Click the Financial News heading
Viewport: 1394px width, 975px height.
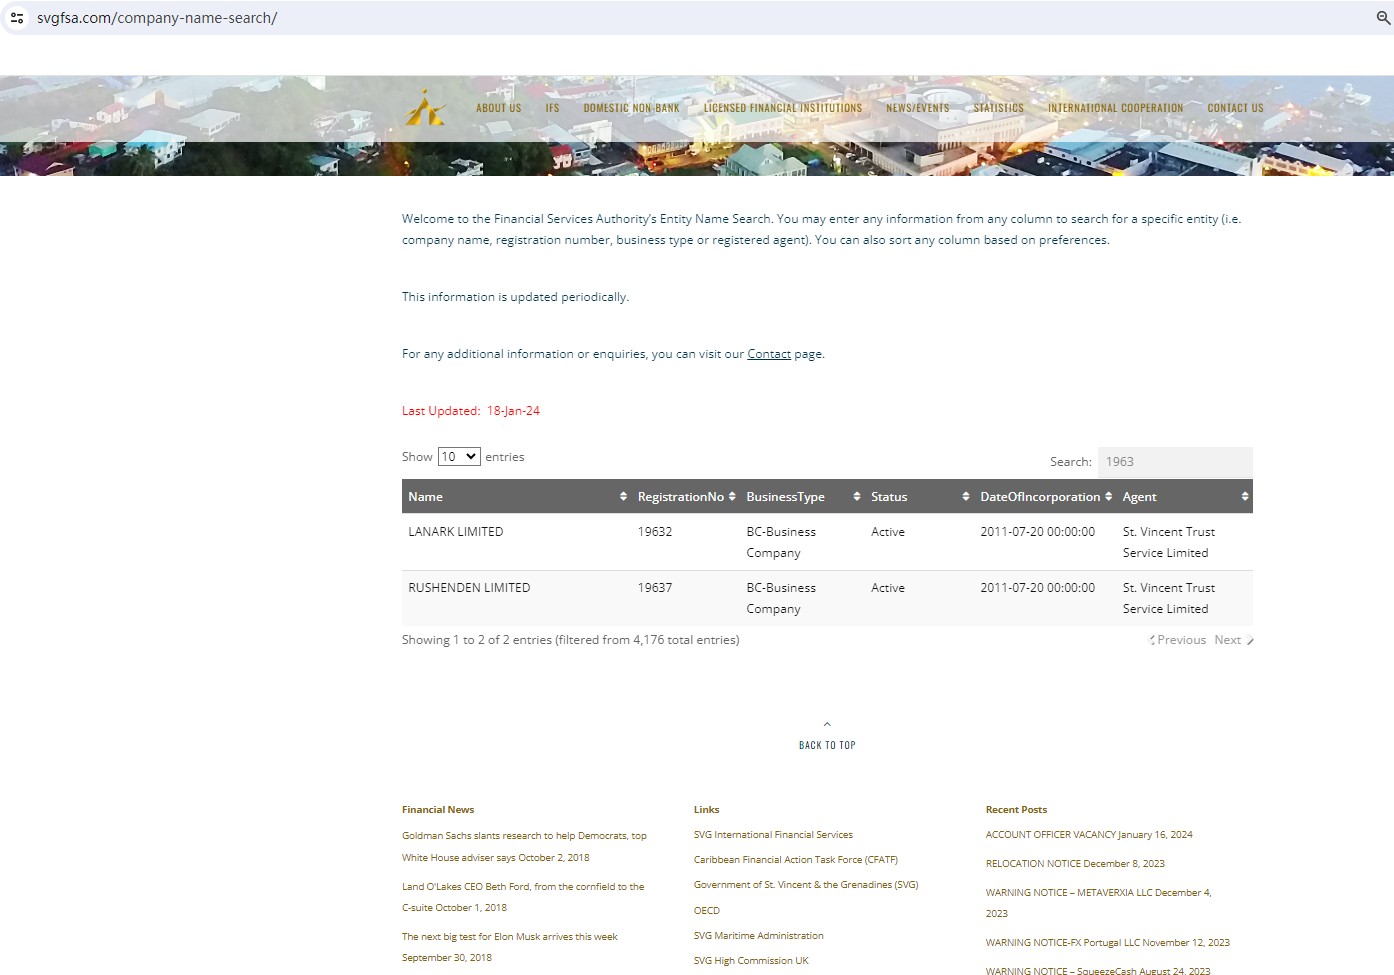point(438,810)
